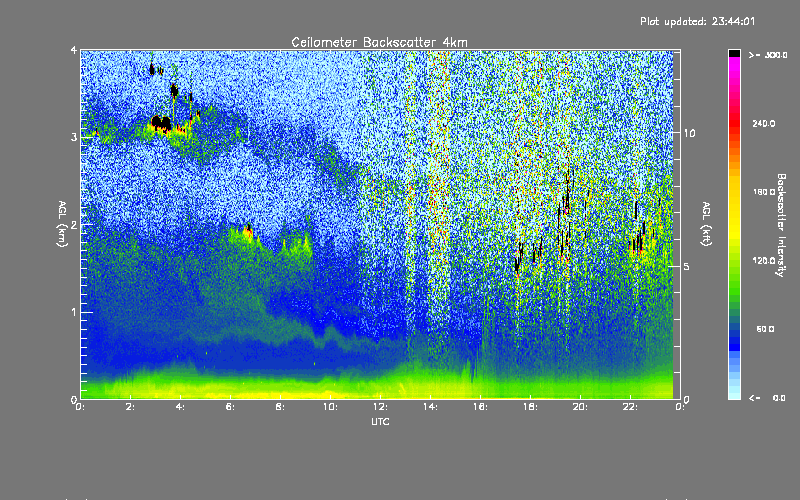Click the 'AGL (km)' axis label
The image size is (800, 500).
click(x=62, y=224)
